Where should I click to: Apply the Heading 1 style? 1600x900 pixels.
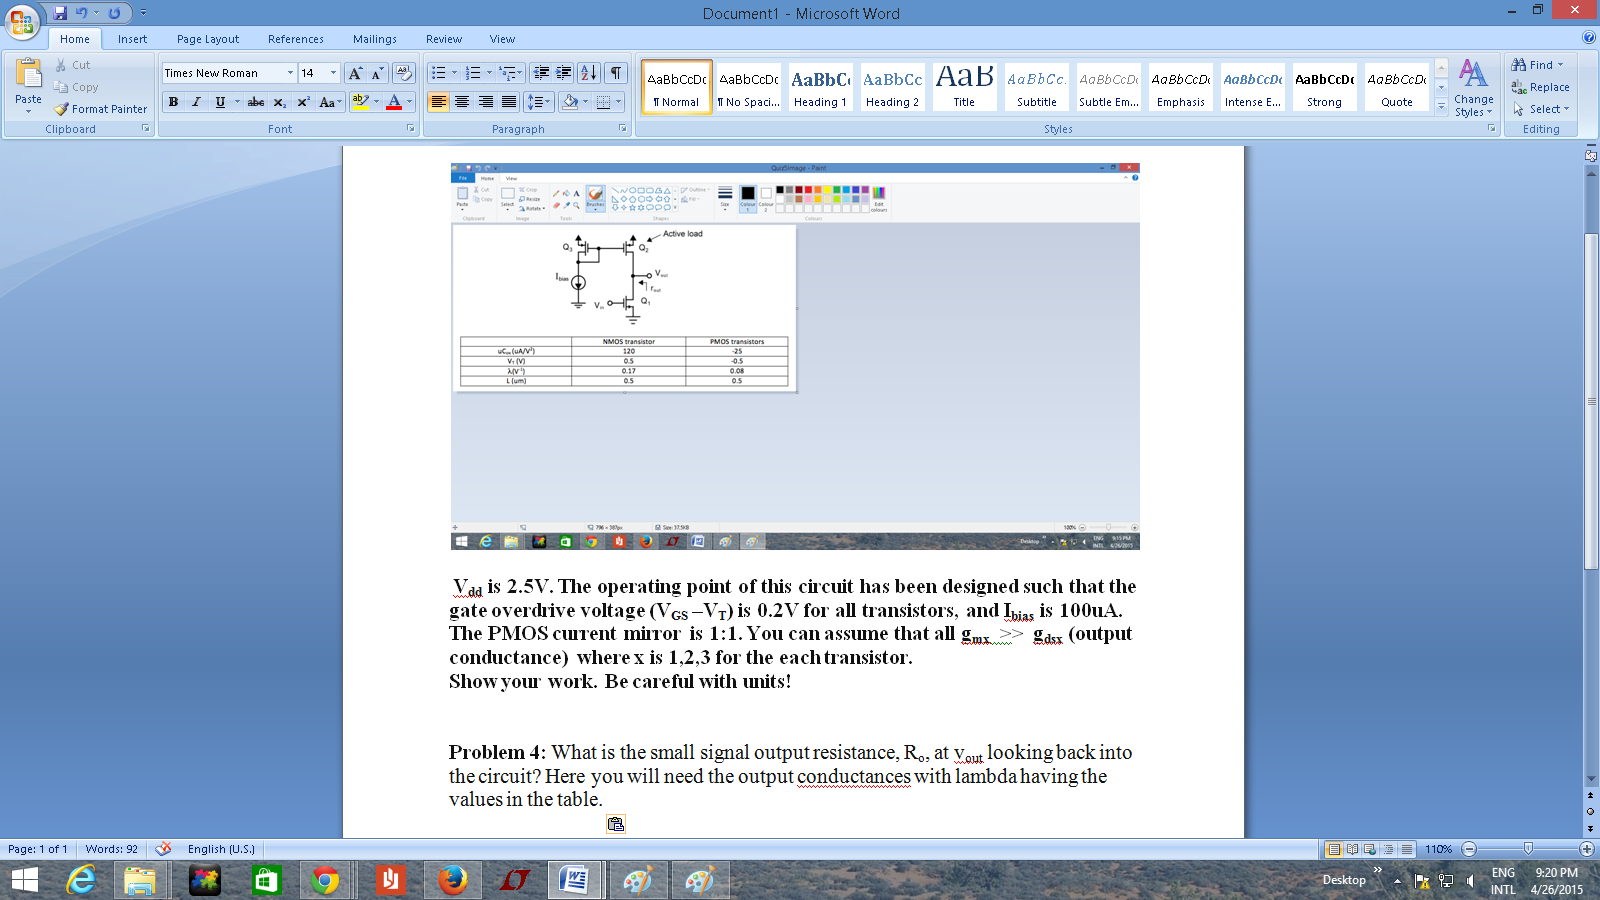pos(820,87)
